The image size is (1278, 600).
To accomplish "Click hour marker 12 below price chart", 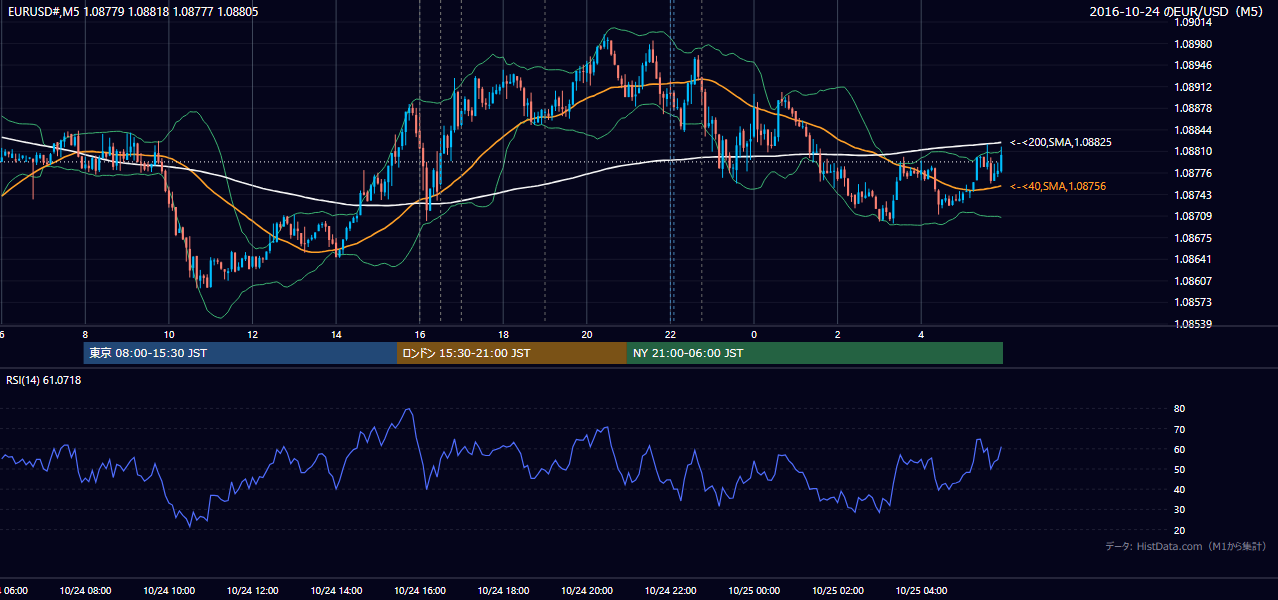I will click(252, 334).
